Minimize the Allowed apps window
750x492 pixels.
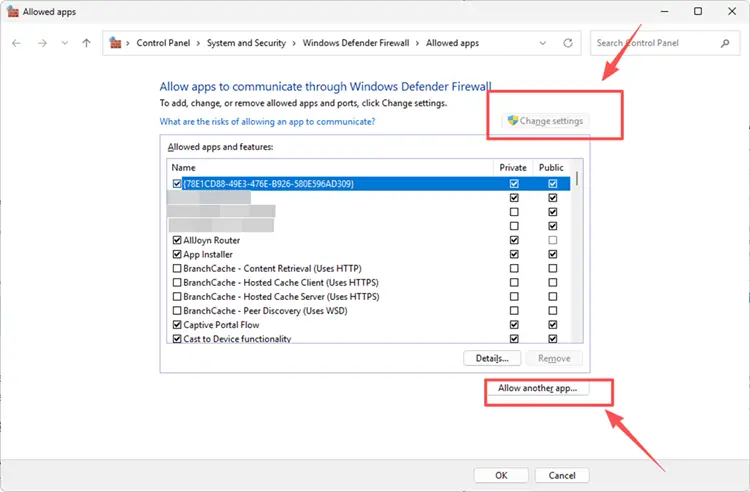[x=664, y=11]
